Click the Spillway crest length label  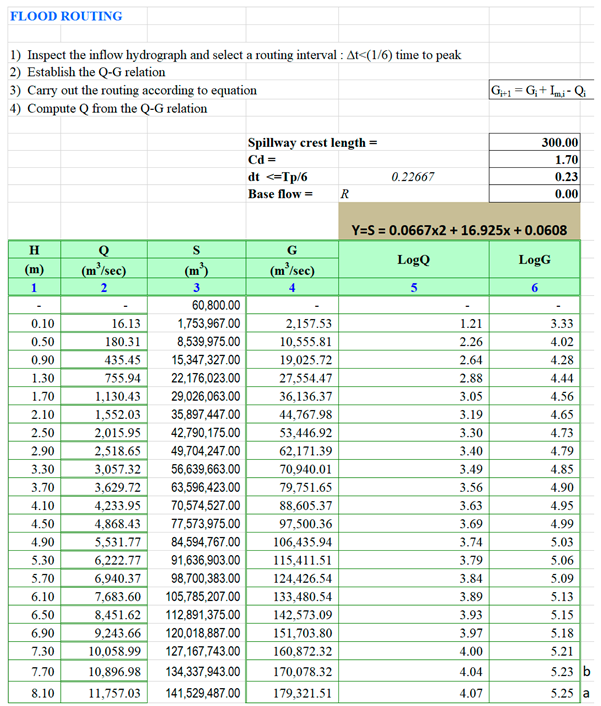312,143
